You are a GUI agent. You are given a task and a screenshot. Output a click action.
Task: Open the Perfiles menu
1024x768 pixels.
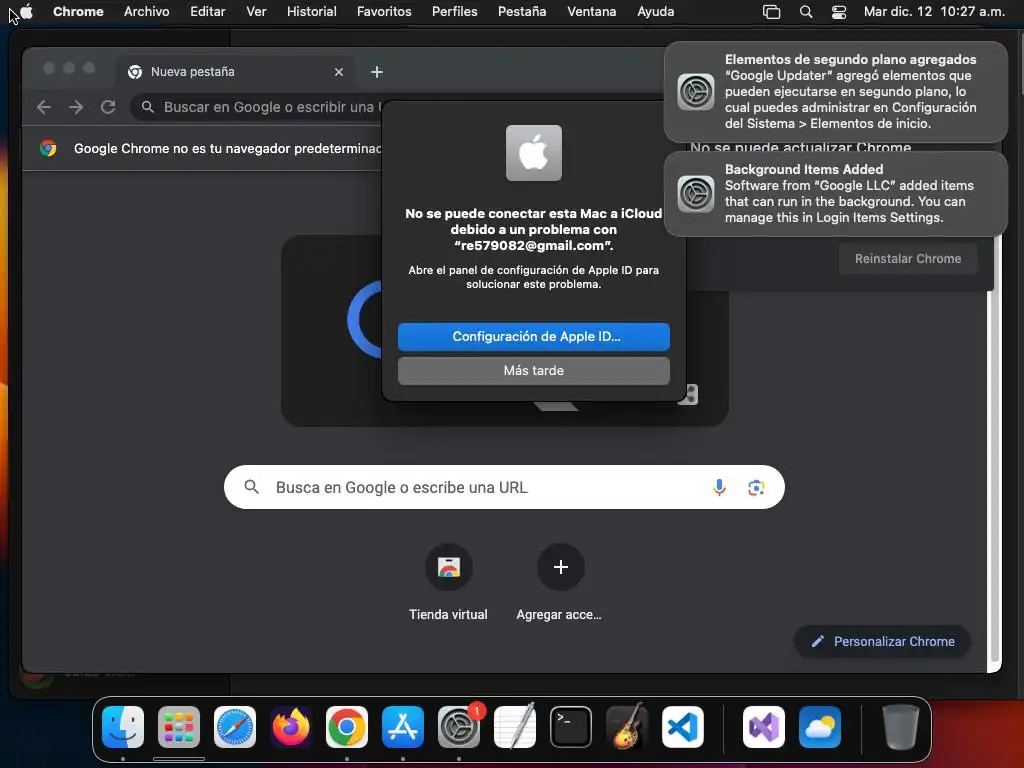tap(455, 11)
